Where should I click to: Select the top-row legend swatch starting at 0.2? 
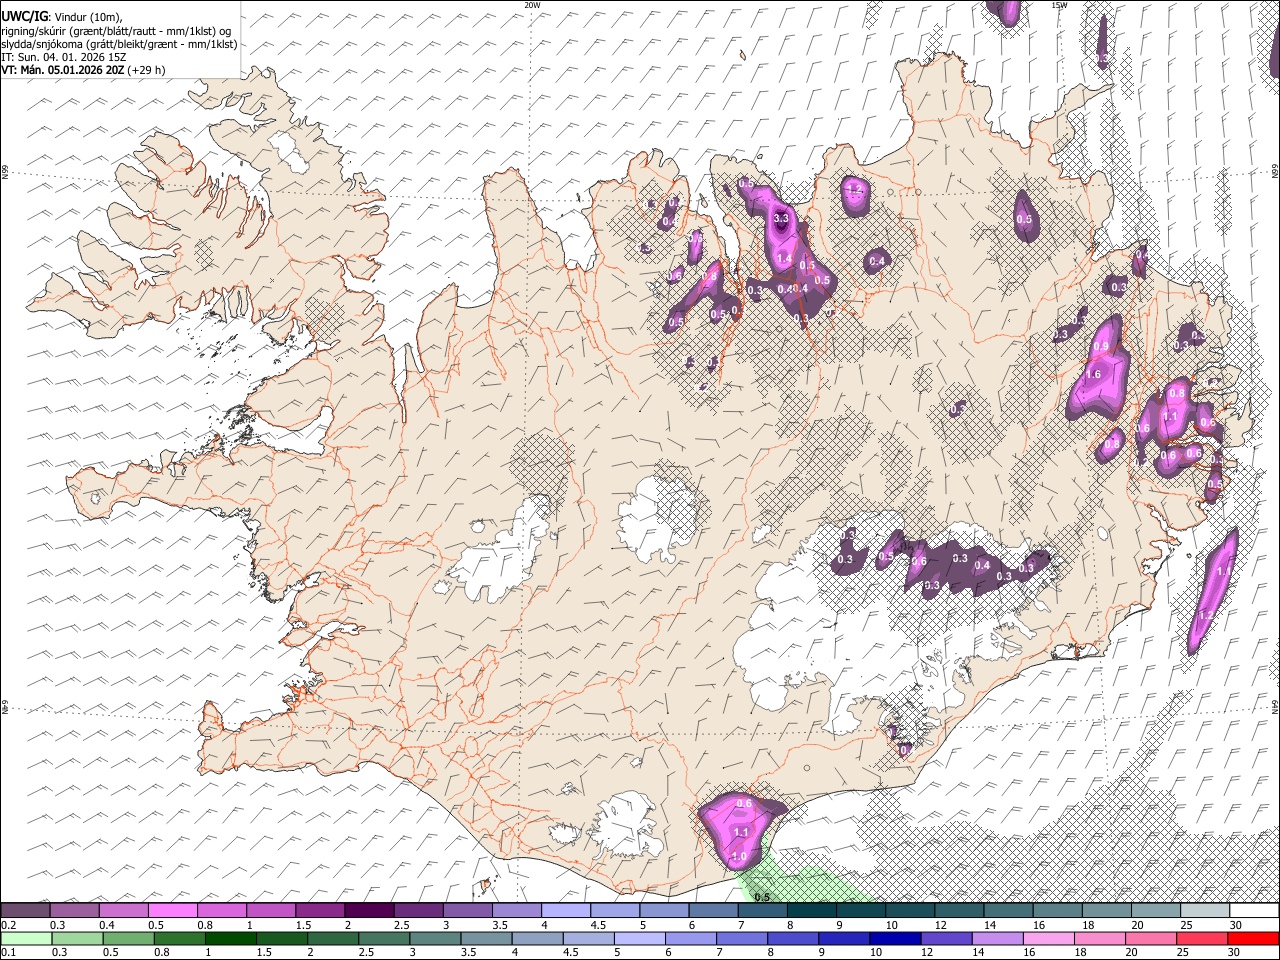tap(25, 910)
